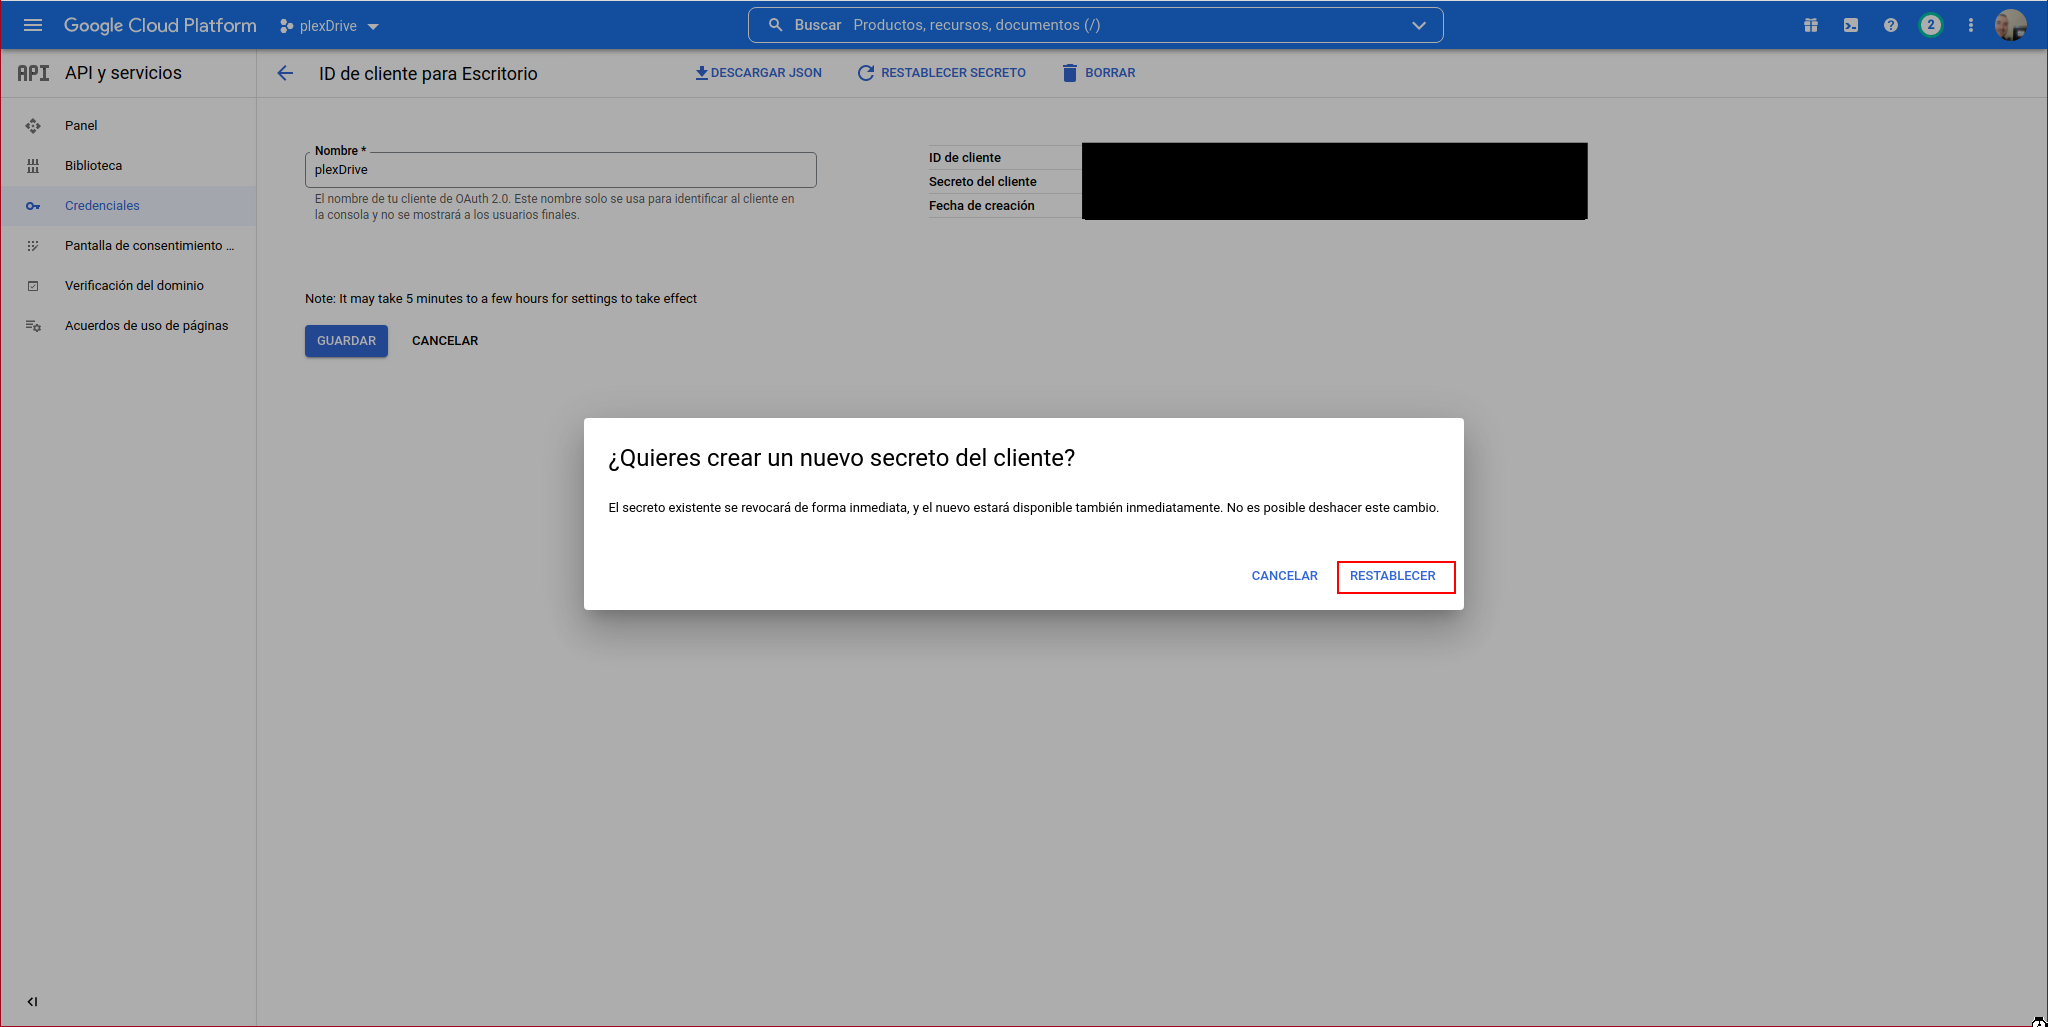
Task: Expand the search bar dropdown chevron
Action: pyautogui.click(x=1418, y=25)
